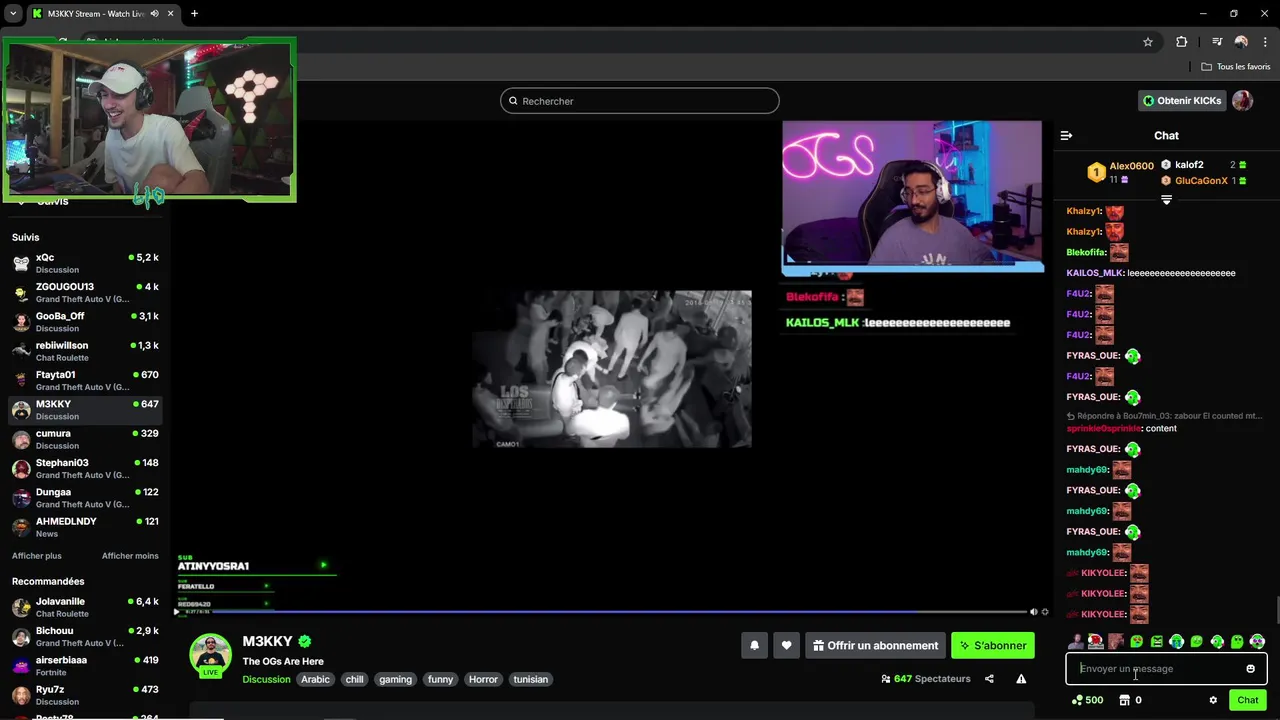Open the KICKs shop icon showing 0
Image resolution: width=1280 pixels, height=720 pixels.
tap(1131, 700)
